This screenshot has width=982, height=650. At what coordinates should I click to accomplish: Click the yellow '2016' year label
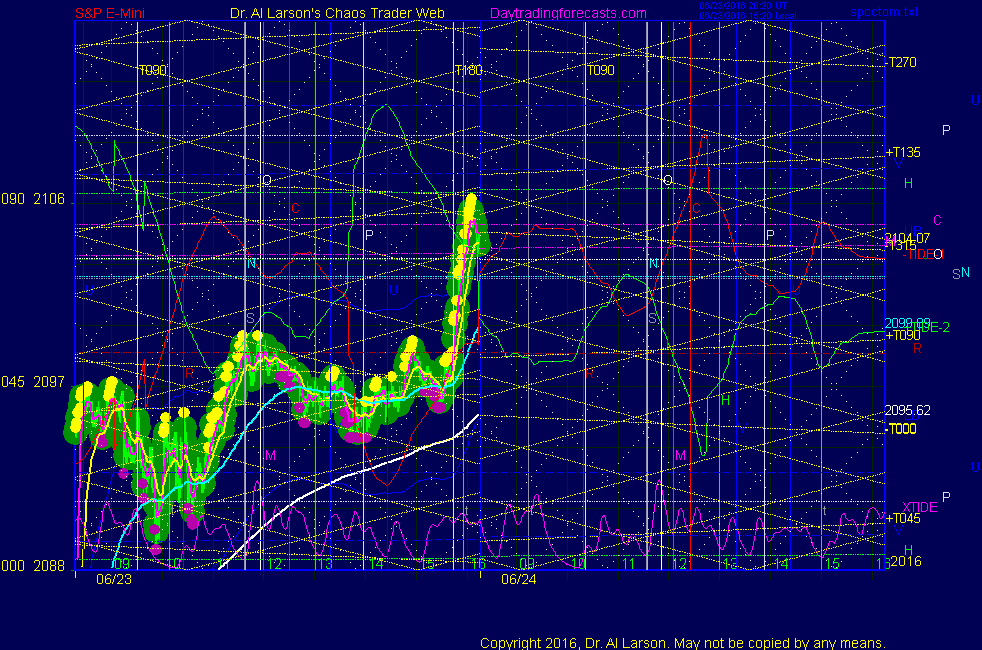[x=906, y=561]
